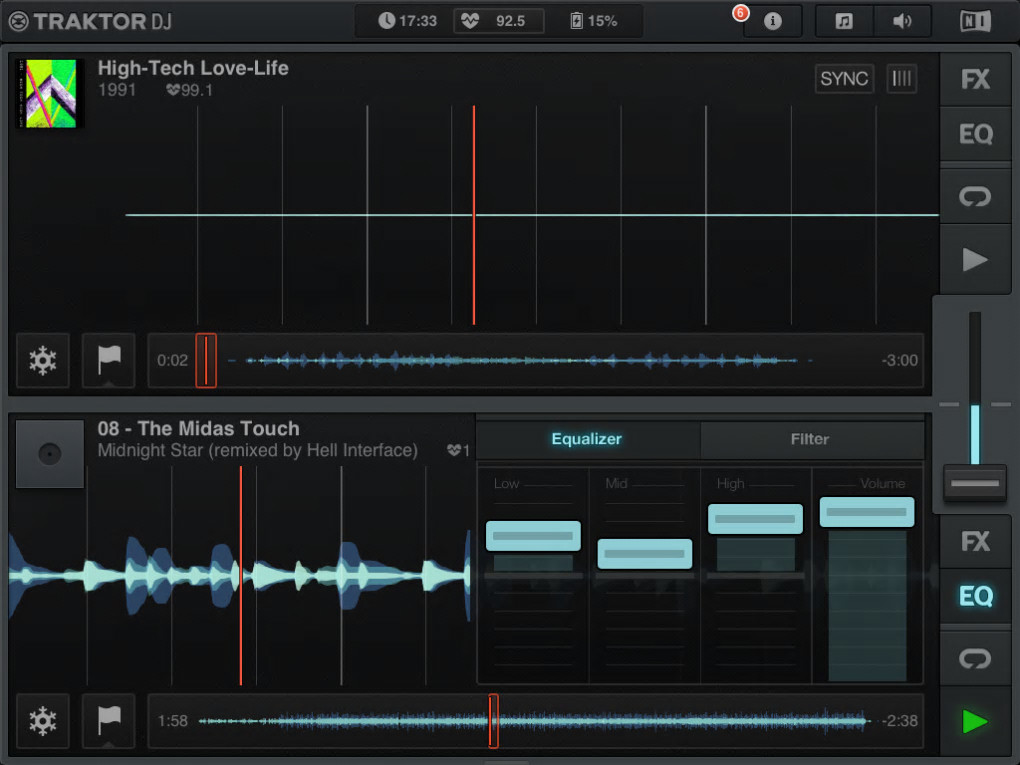Toggle the loop icon for bottom deck

[x=975, y=658]
